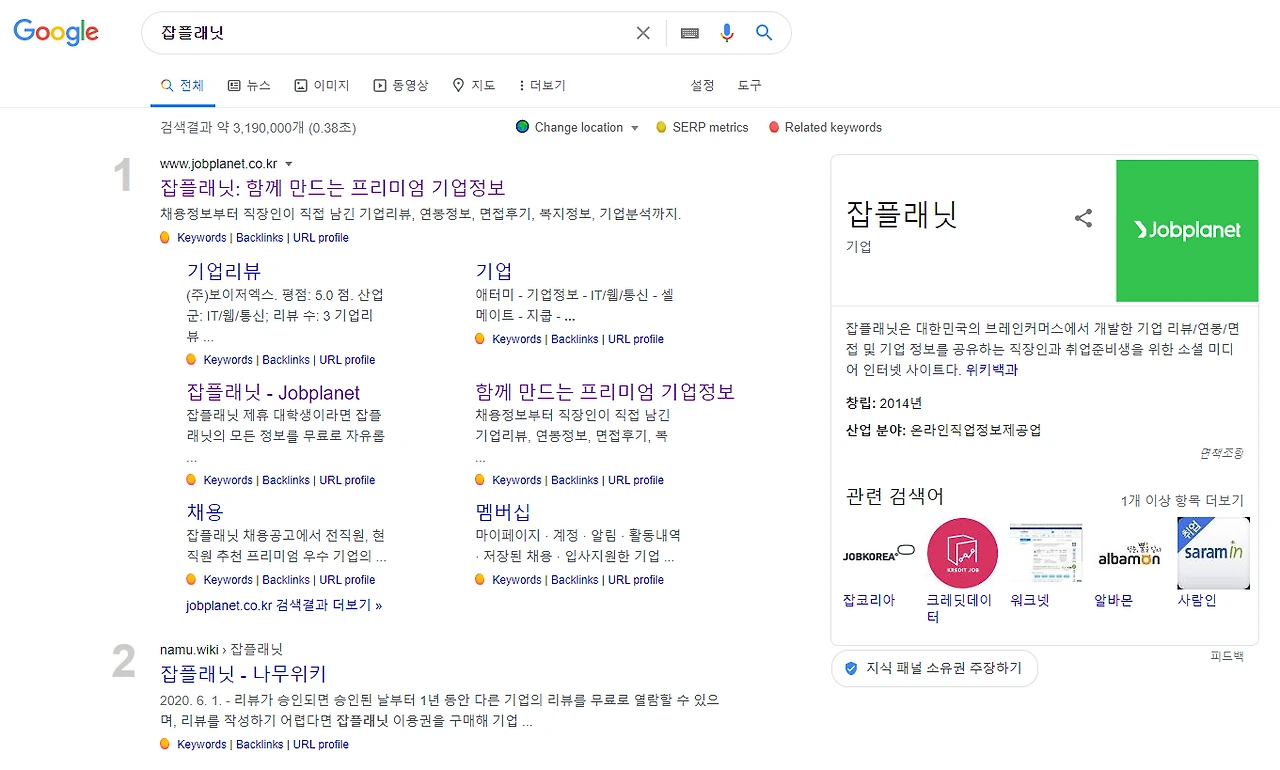This screenshot has width=1280, height=770.
Task: Go to the Google homepage logo
Action: click(56, 32)
